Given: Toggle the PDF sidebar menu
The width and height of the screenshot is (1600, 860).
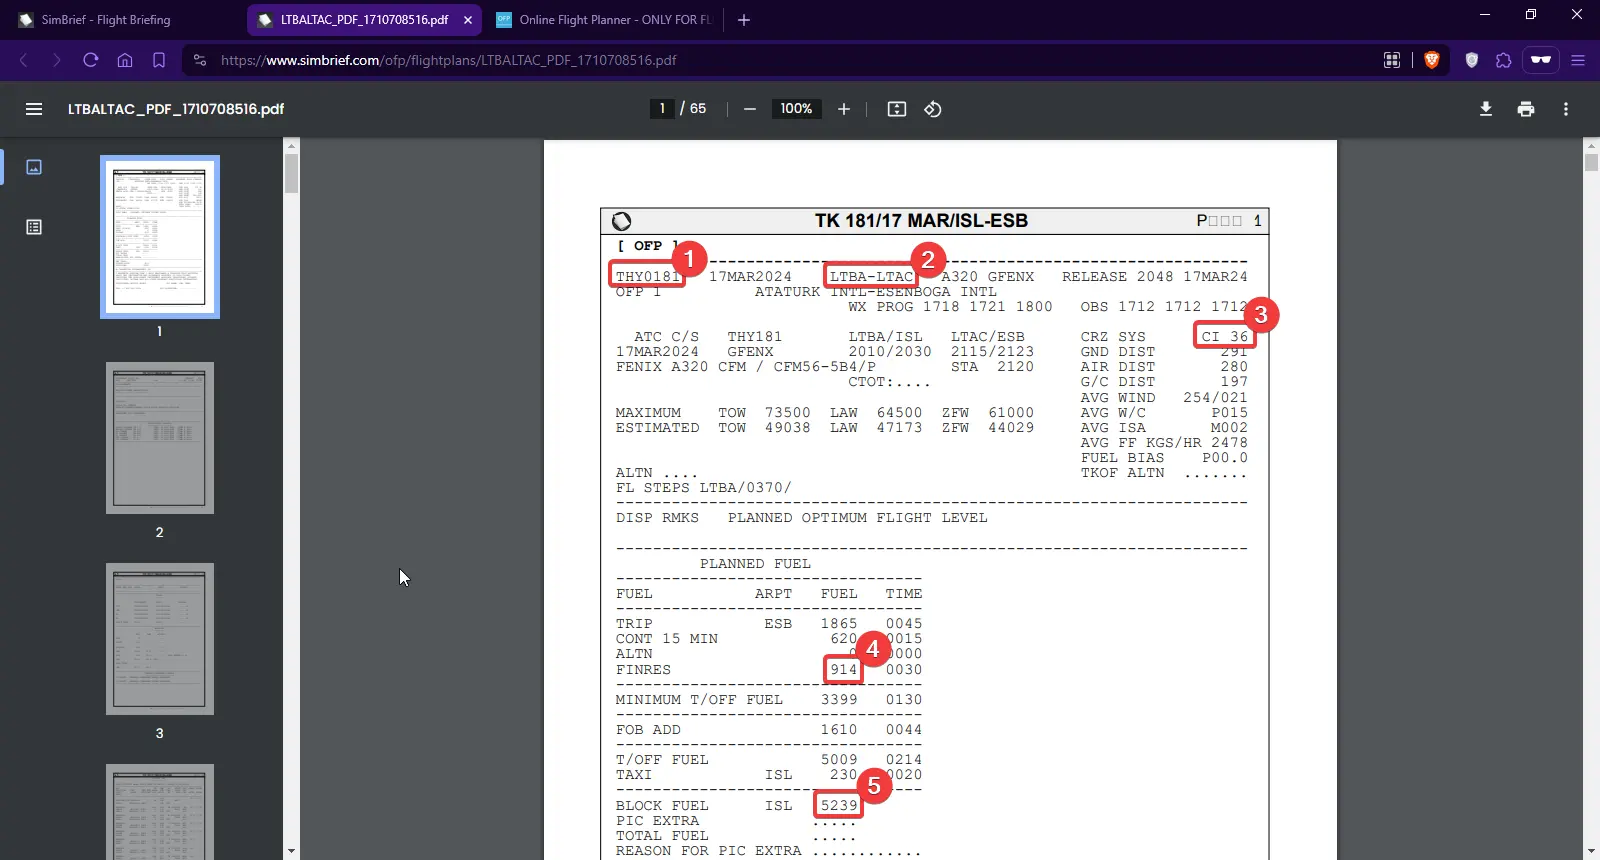Looking at the screenshot, I should pos(34,109).
